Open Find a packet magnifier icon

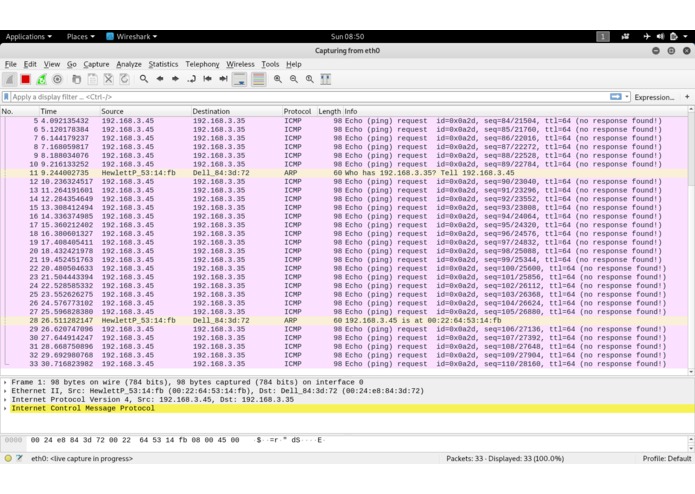click(x=144, y=79)
